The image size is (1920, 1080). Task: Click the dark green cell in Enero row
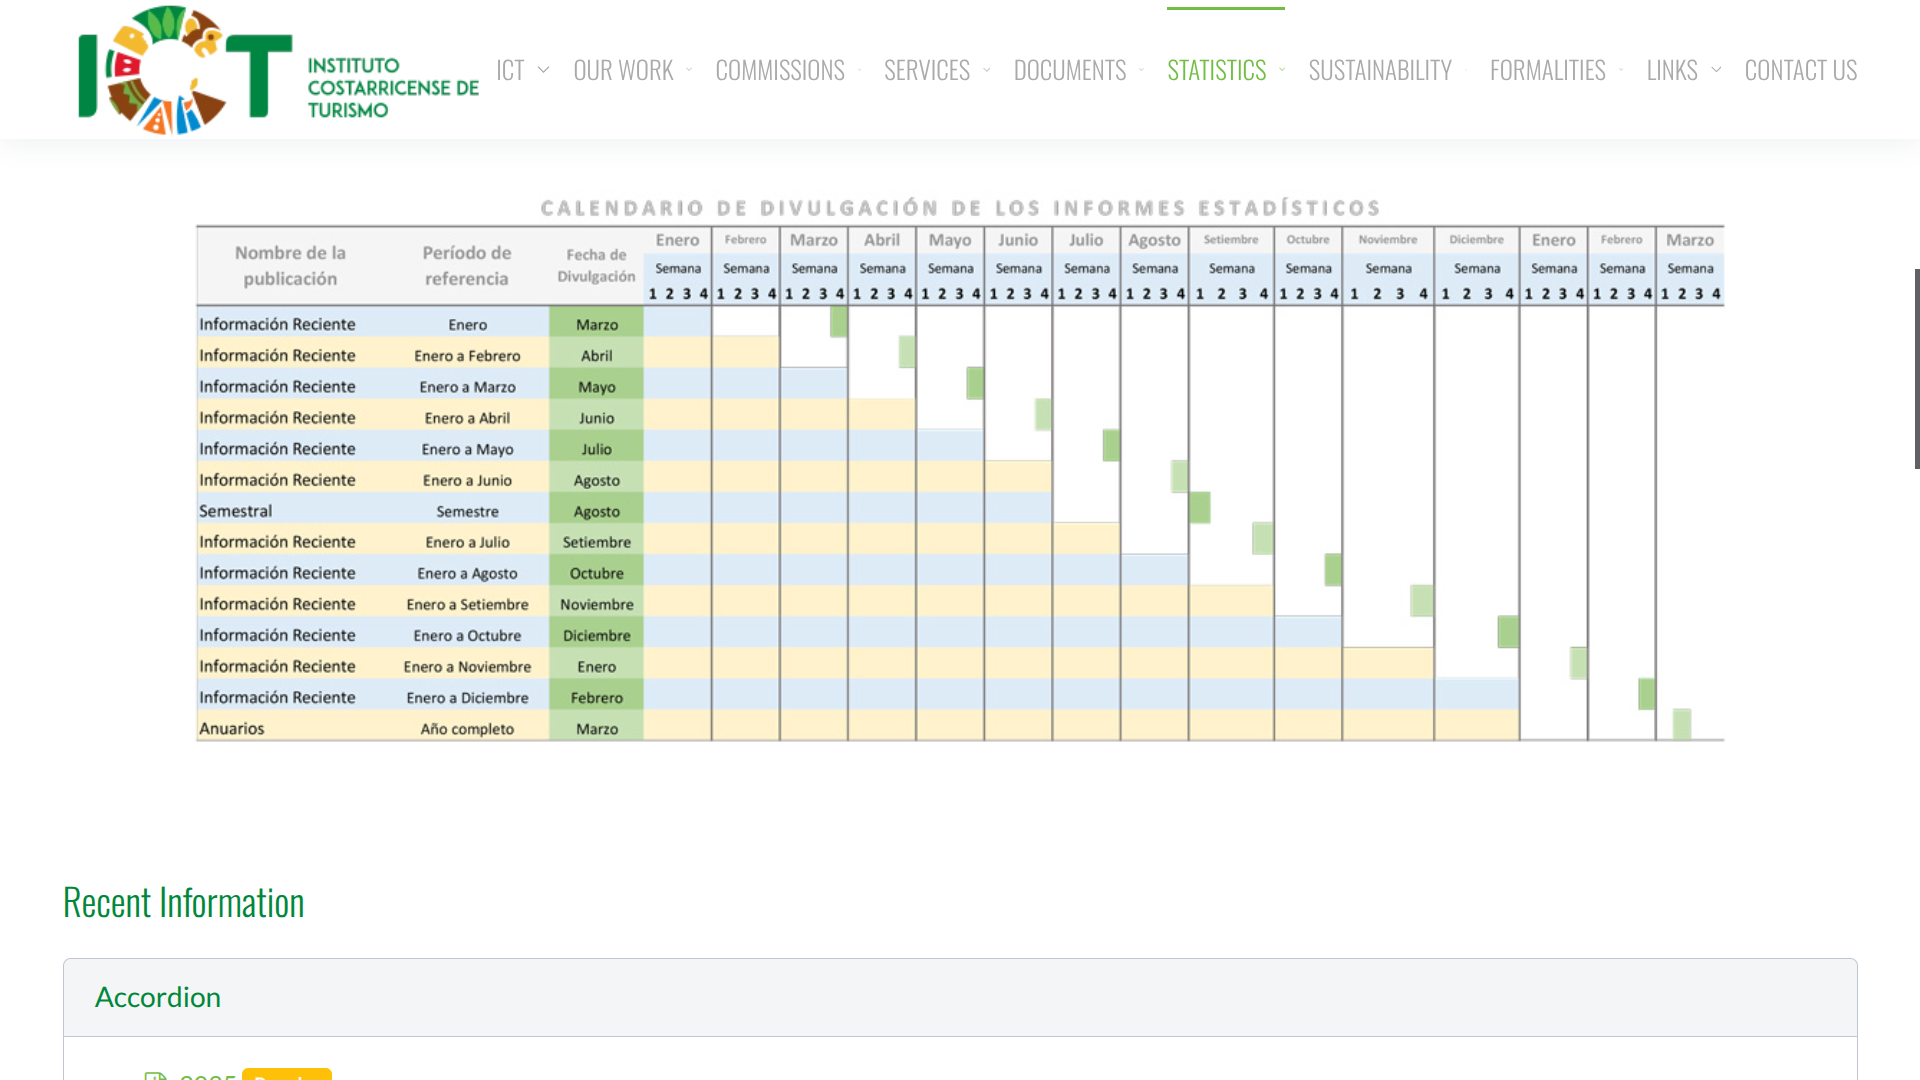coord(838,322)
